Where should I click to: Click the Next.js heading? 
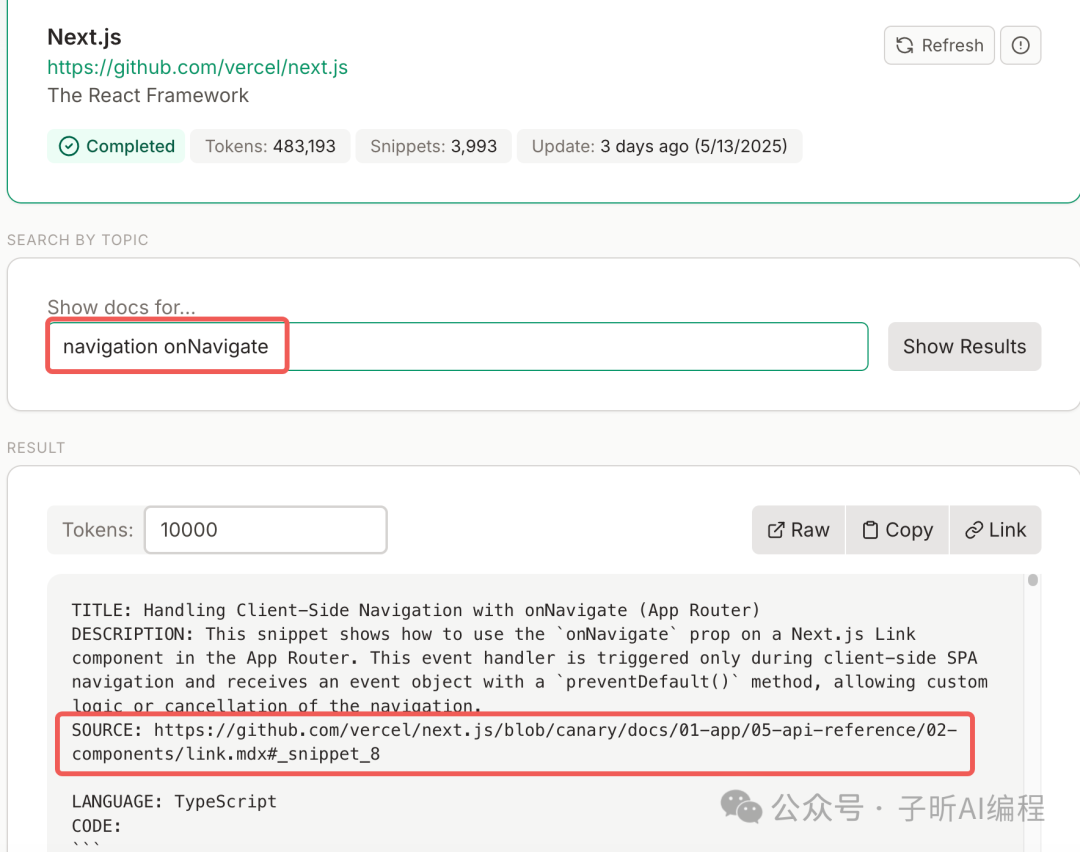coord(84,37)
